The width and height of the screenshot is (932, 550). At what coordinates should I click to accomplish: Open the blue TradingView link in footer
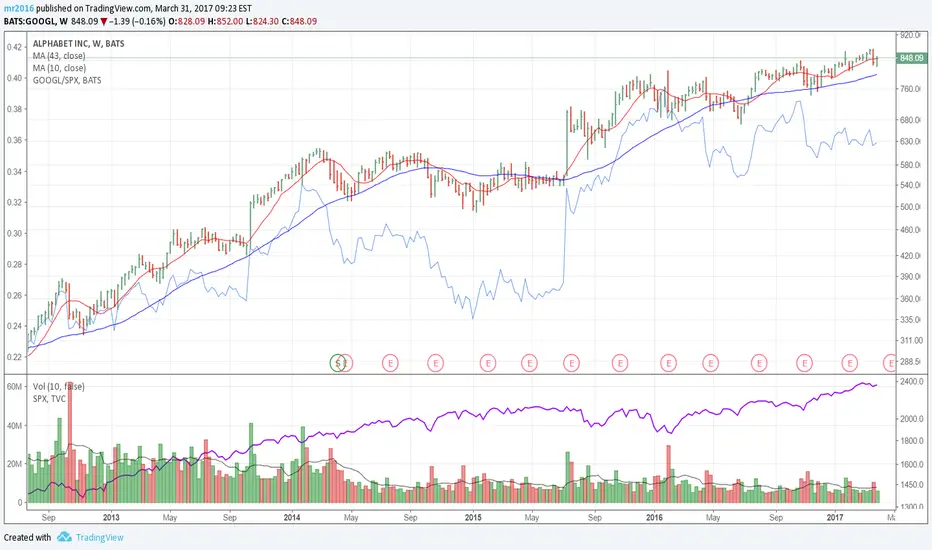pyautogui.click(x=99, y=538)
